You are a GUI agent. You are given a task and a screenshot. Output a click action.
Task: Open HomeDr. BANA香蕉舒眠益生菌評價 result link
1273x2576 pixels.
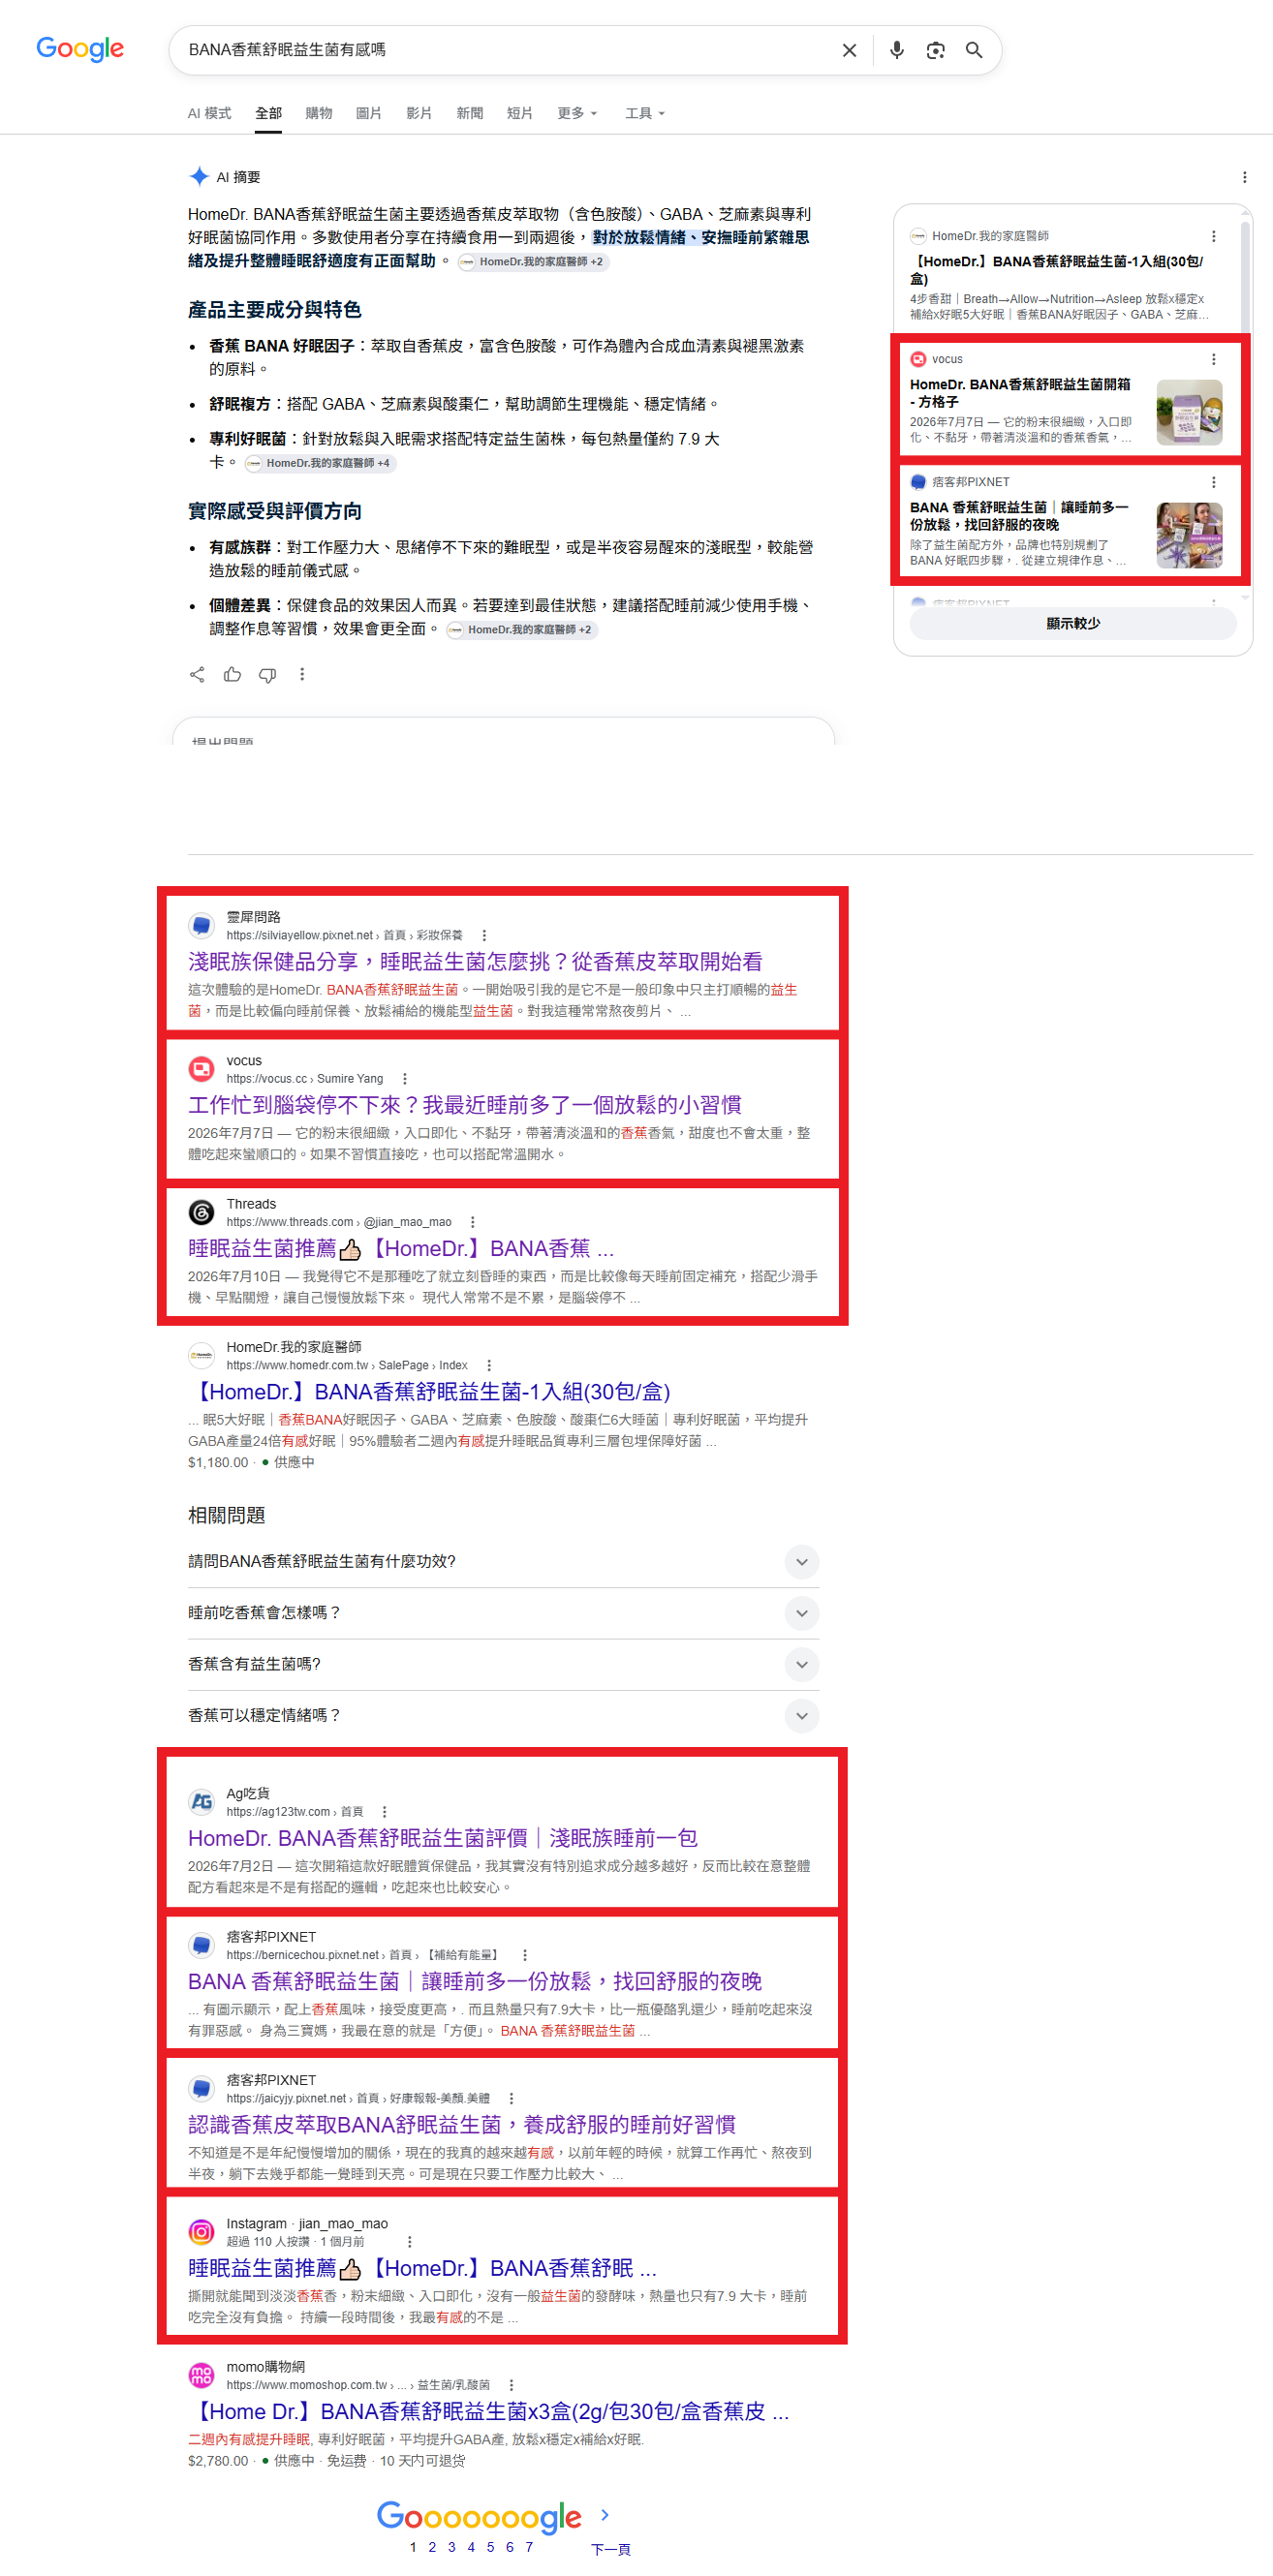click(x=443, y=1839)
